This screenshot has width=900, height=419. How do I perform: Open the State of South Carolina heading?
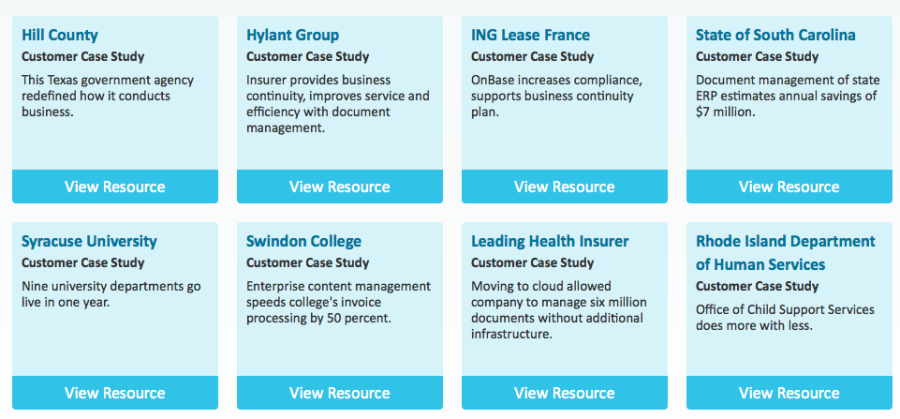[775, 35]
